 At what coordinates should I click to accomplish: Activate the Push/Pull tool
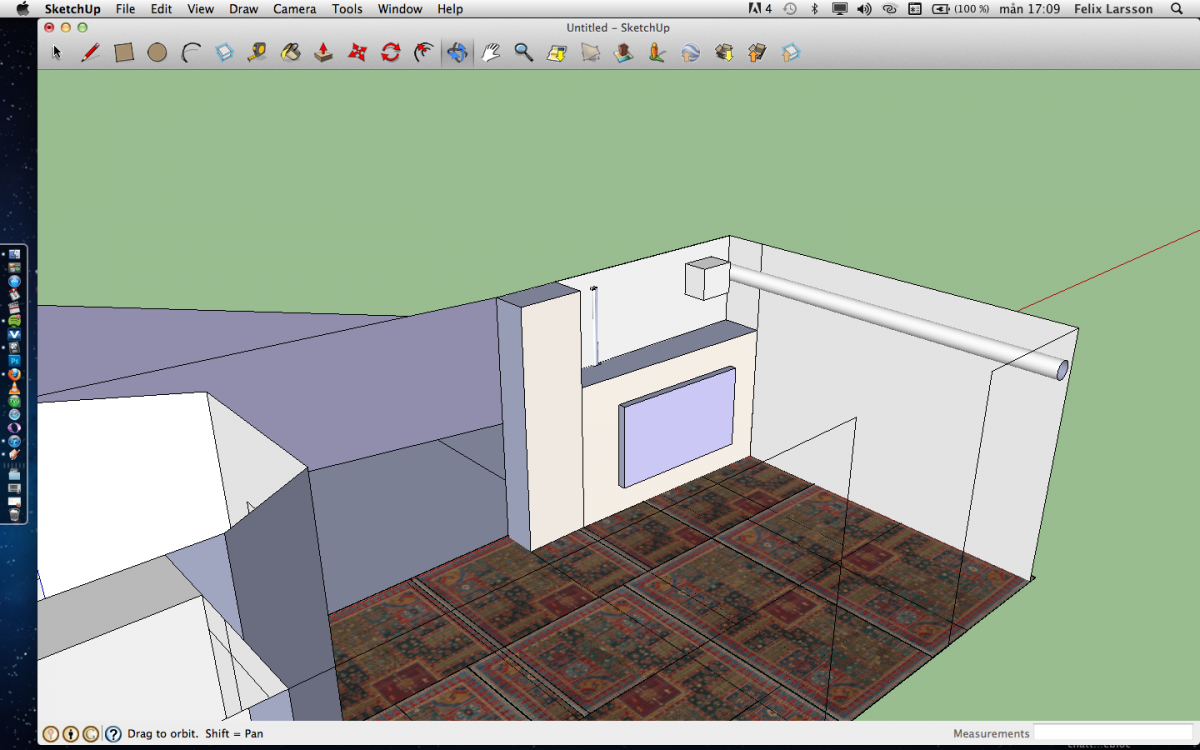(323, 53)
